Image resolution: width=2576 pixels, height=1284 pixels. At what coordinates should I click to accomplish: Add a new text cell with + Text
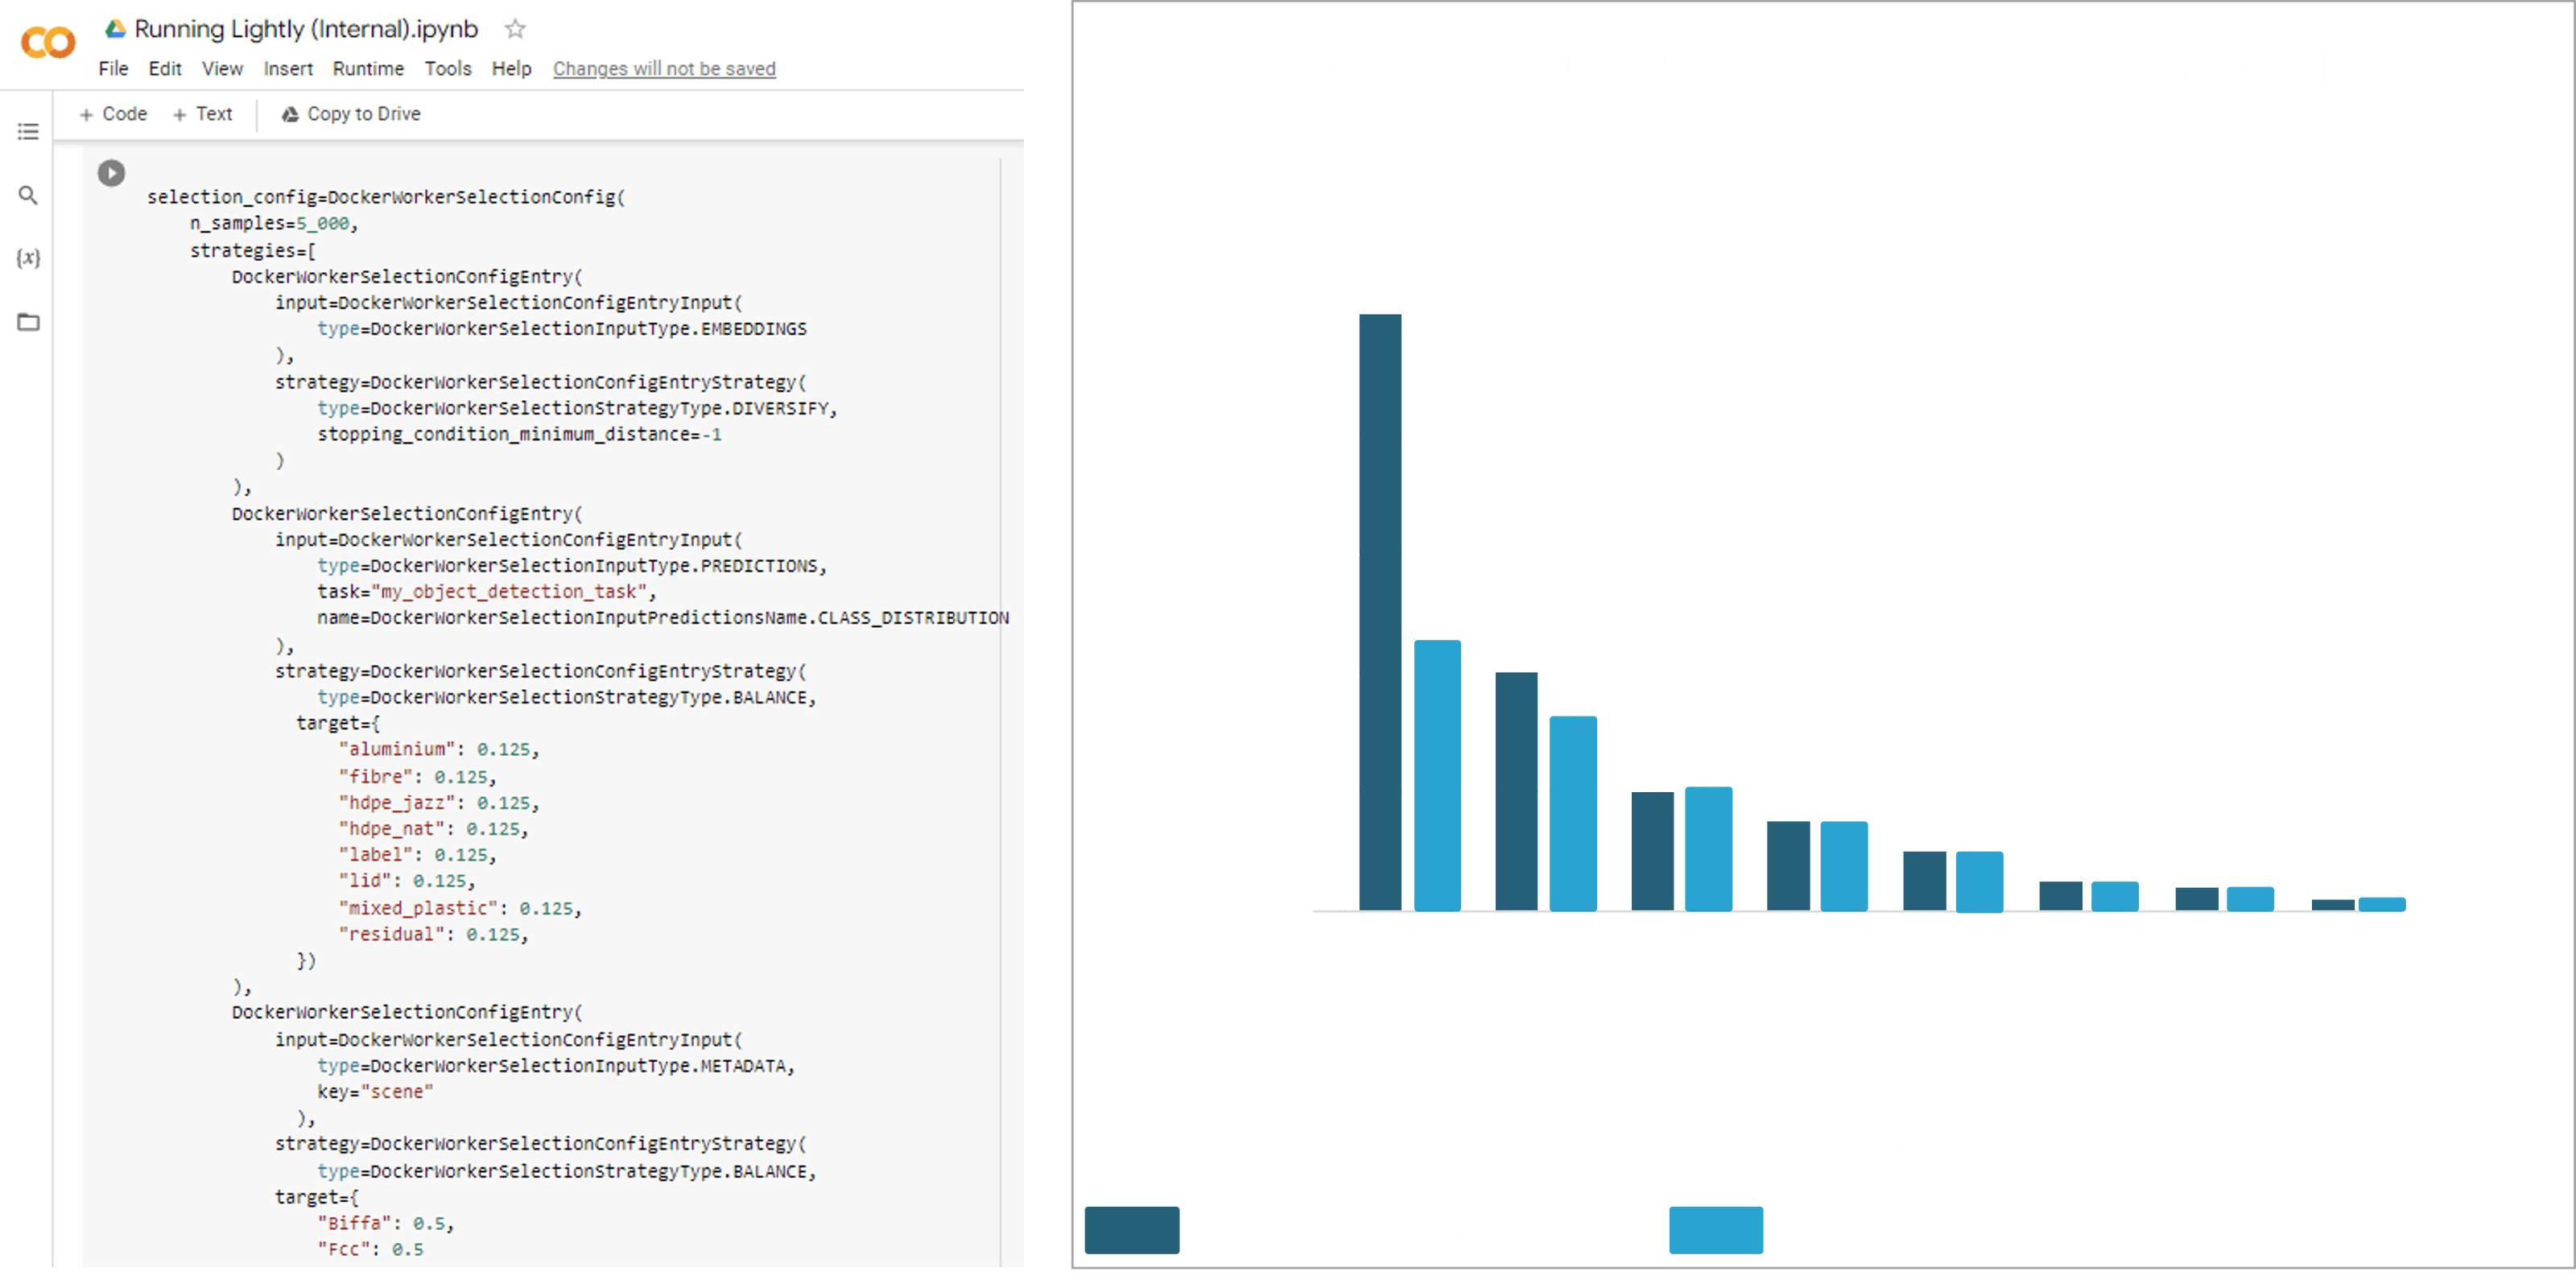click(204, 113)
